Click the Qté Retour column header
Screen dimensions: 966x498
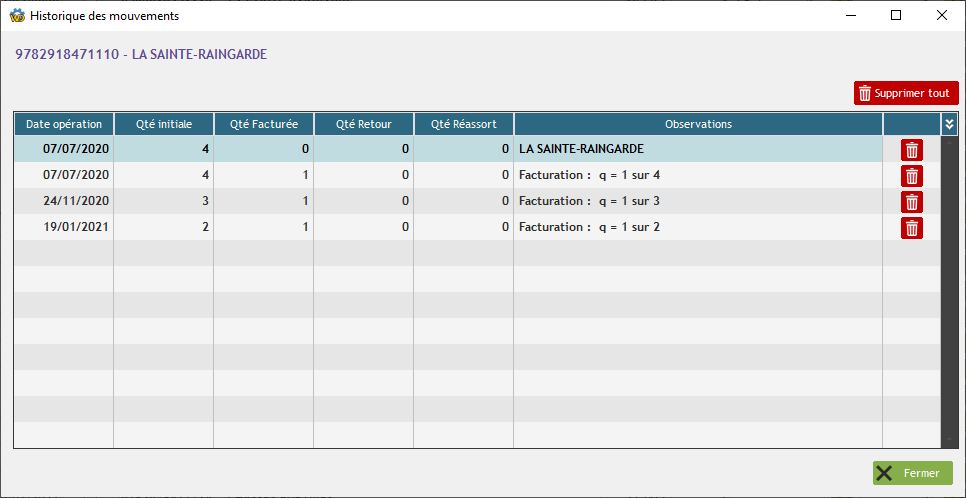pos(363,124)
